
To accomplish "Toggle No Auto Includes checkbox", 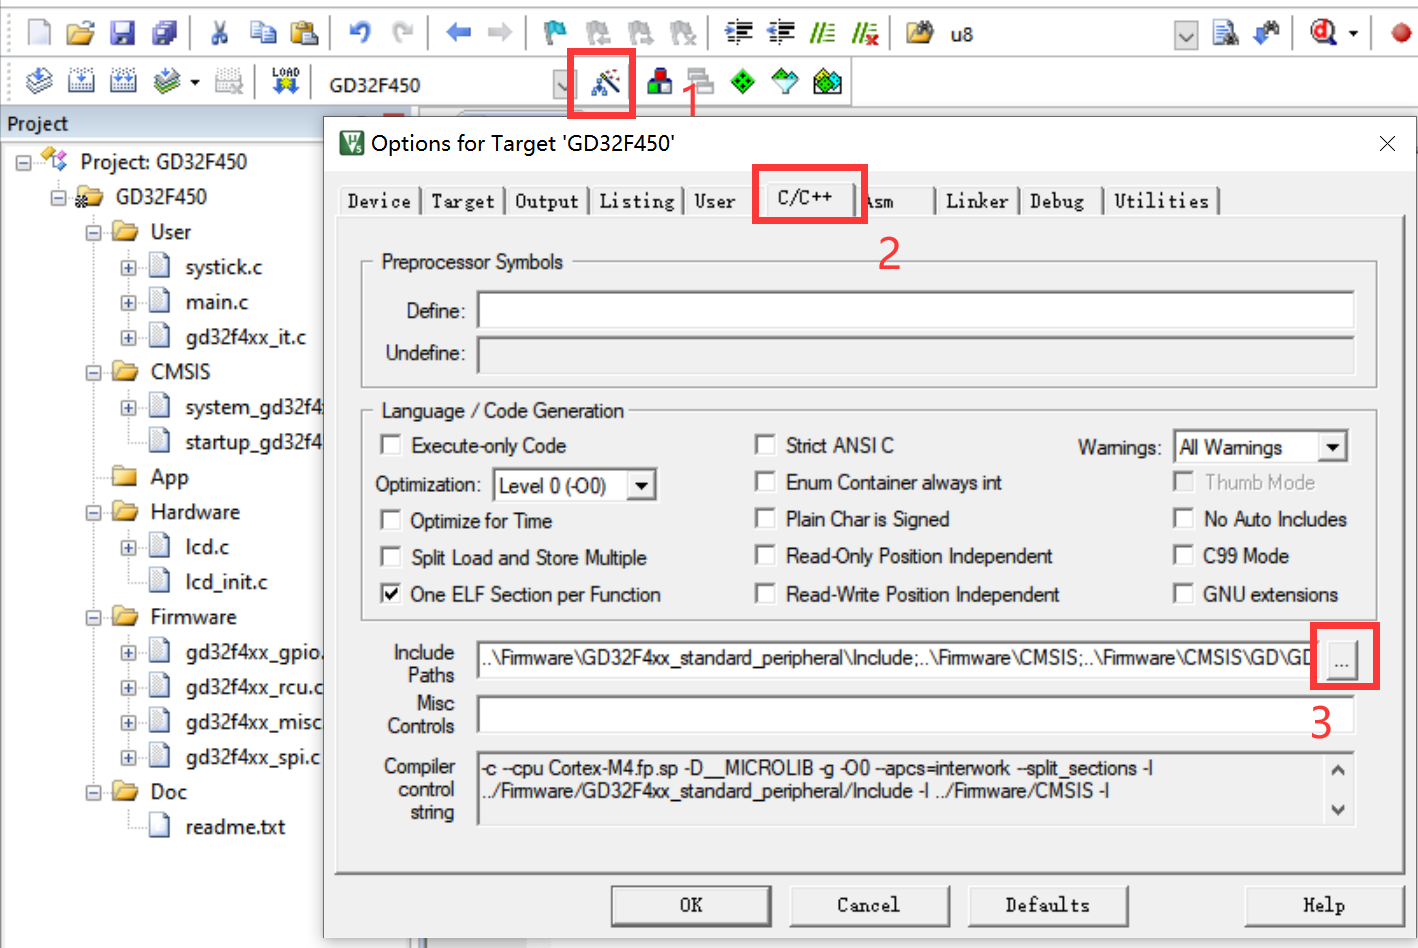I will [x=1183, y=518].
